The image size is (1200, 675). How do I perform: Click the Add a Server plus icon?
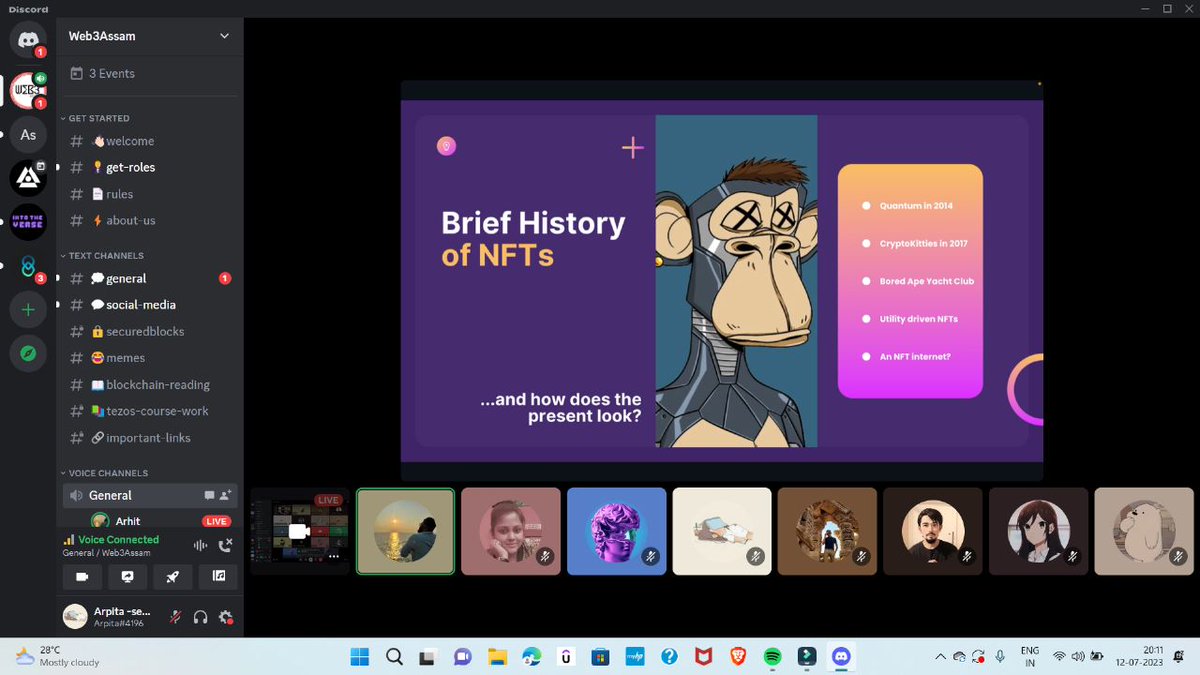28,310
